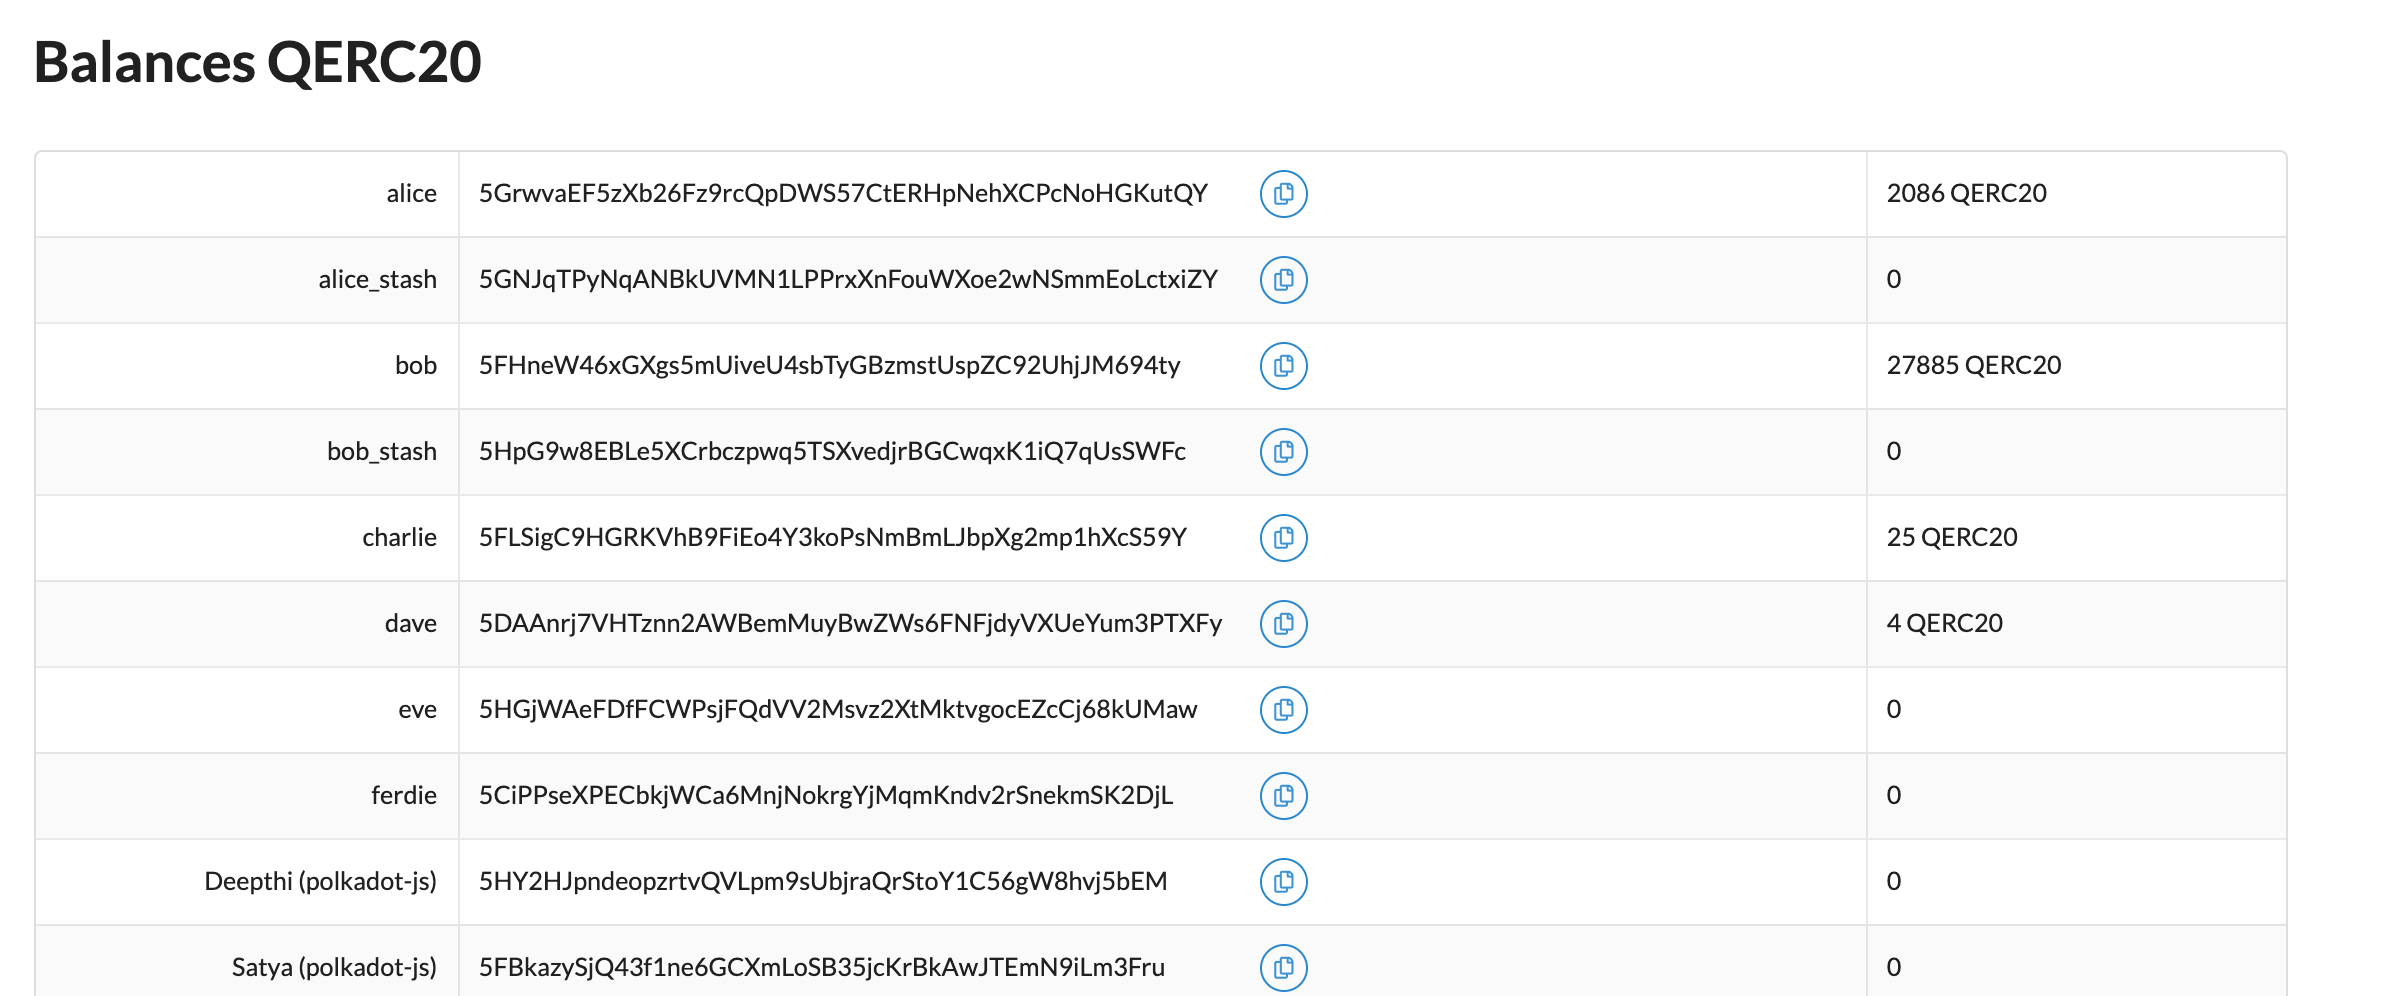Viewport: 2386px width, 996px height.
Task: Click Deepthi (polkadot-js) 0 balance
Action: [1894, 881]
